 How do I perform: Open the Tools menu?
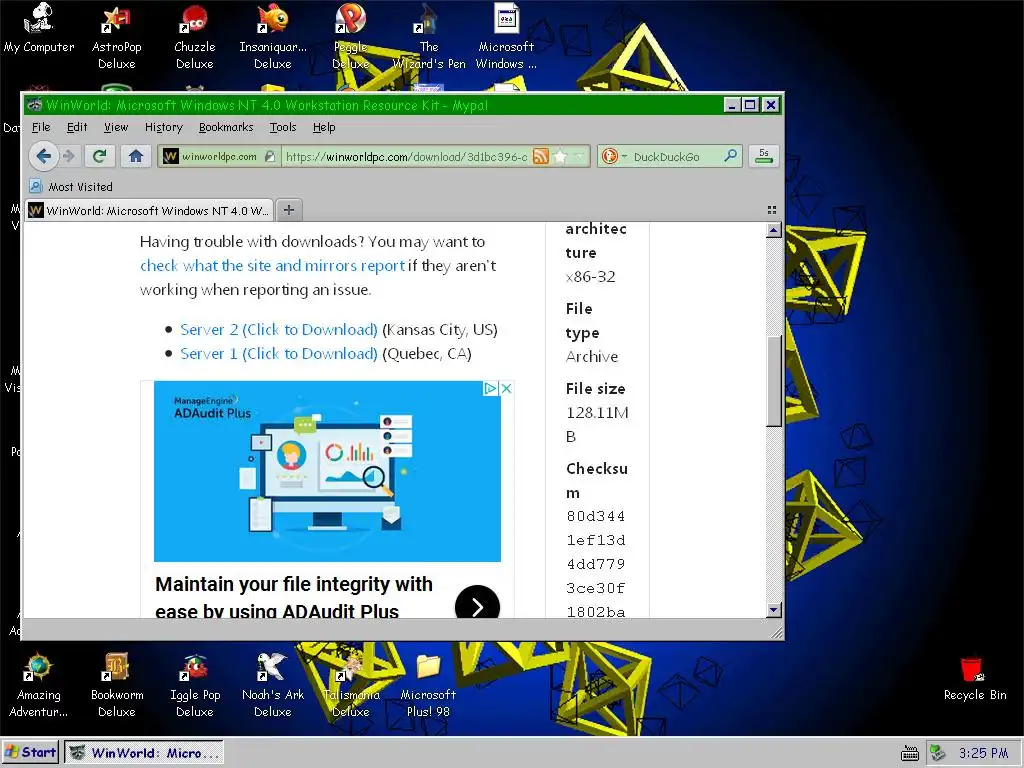point(283,127)
